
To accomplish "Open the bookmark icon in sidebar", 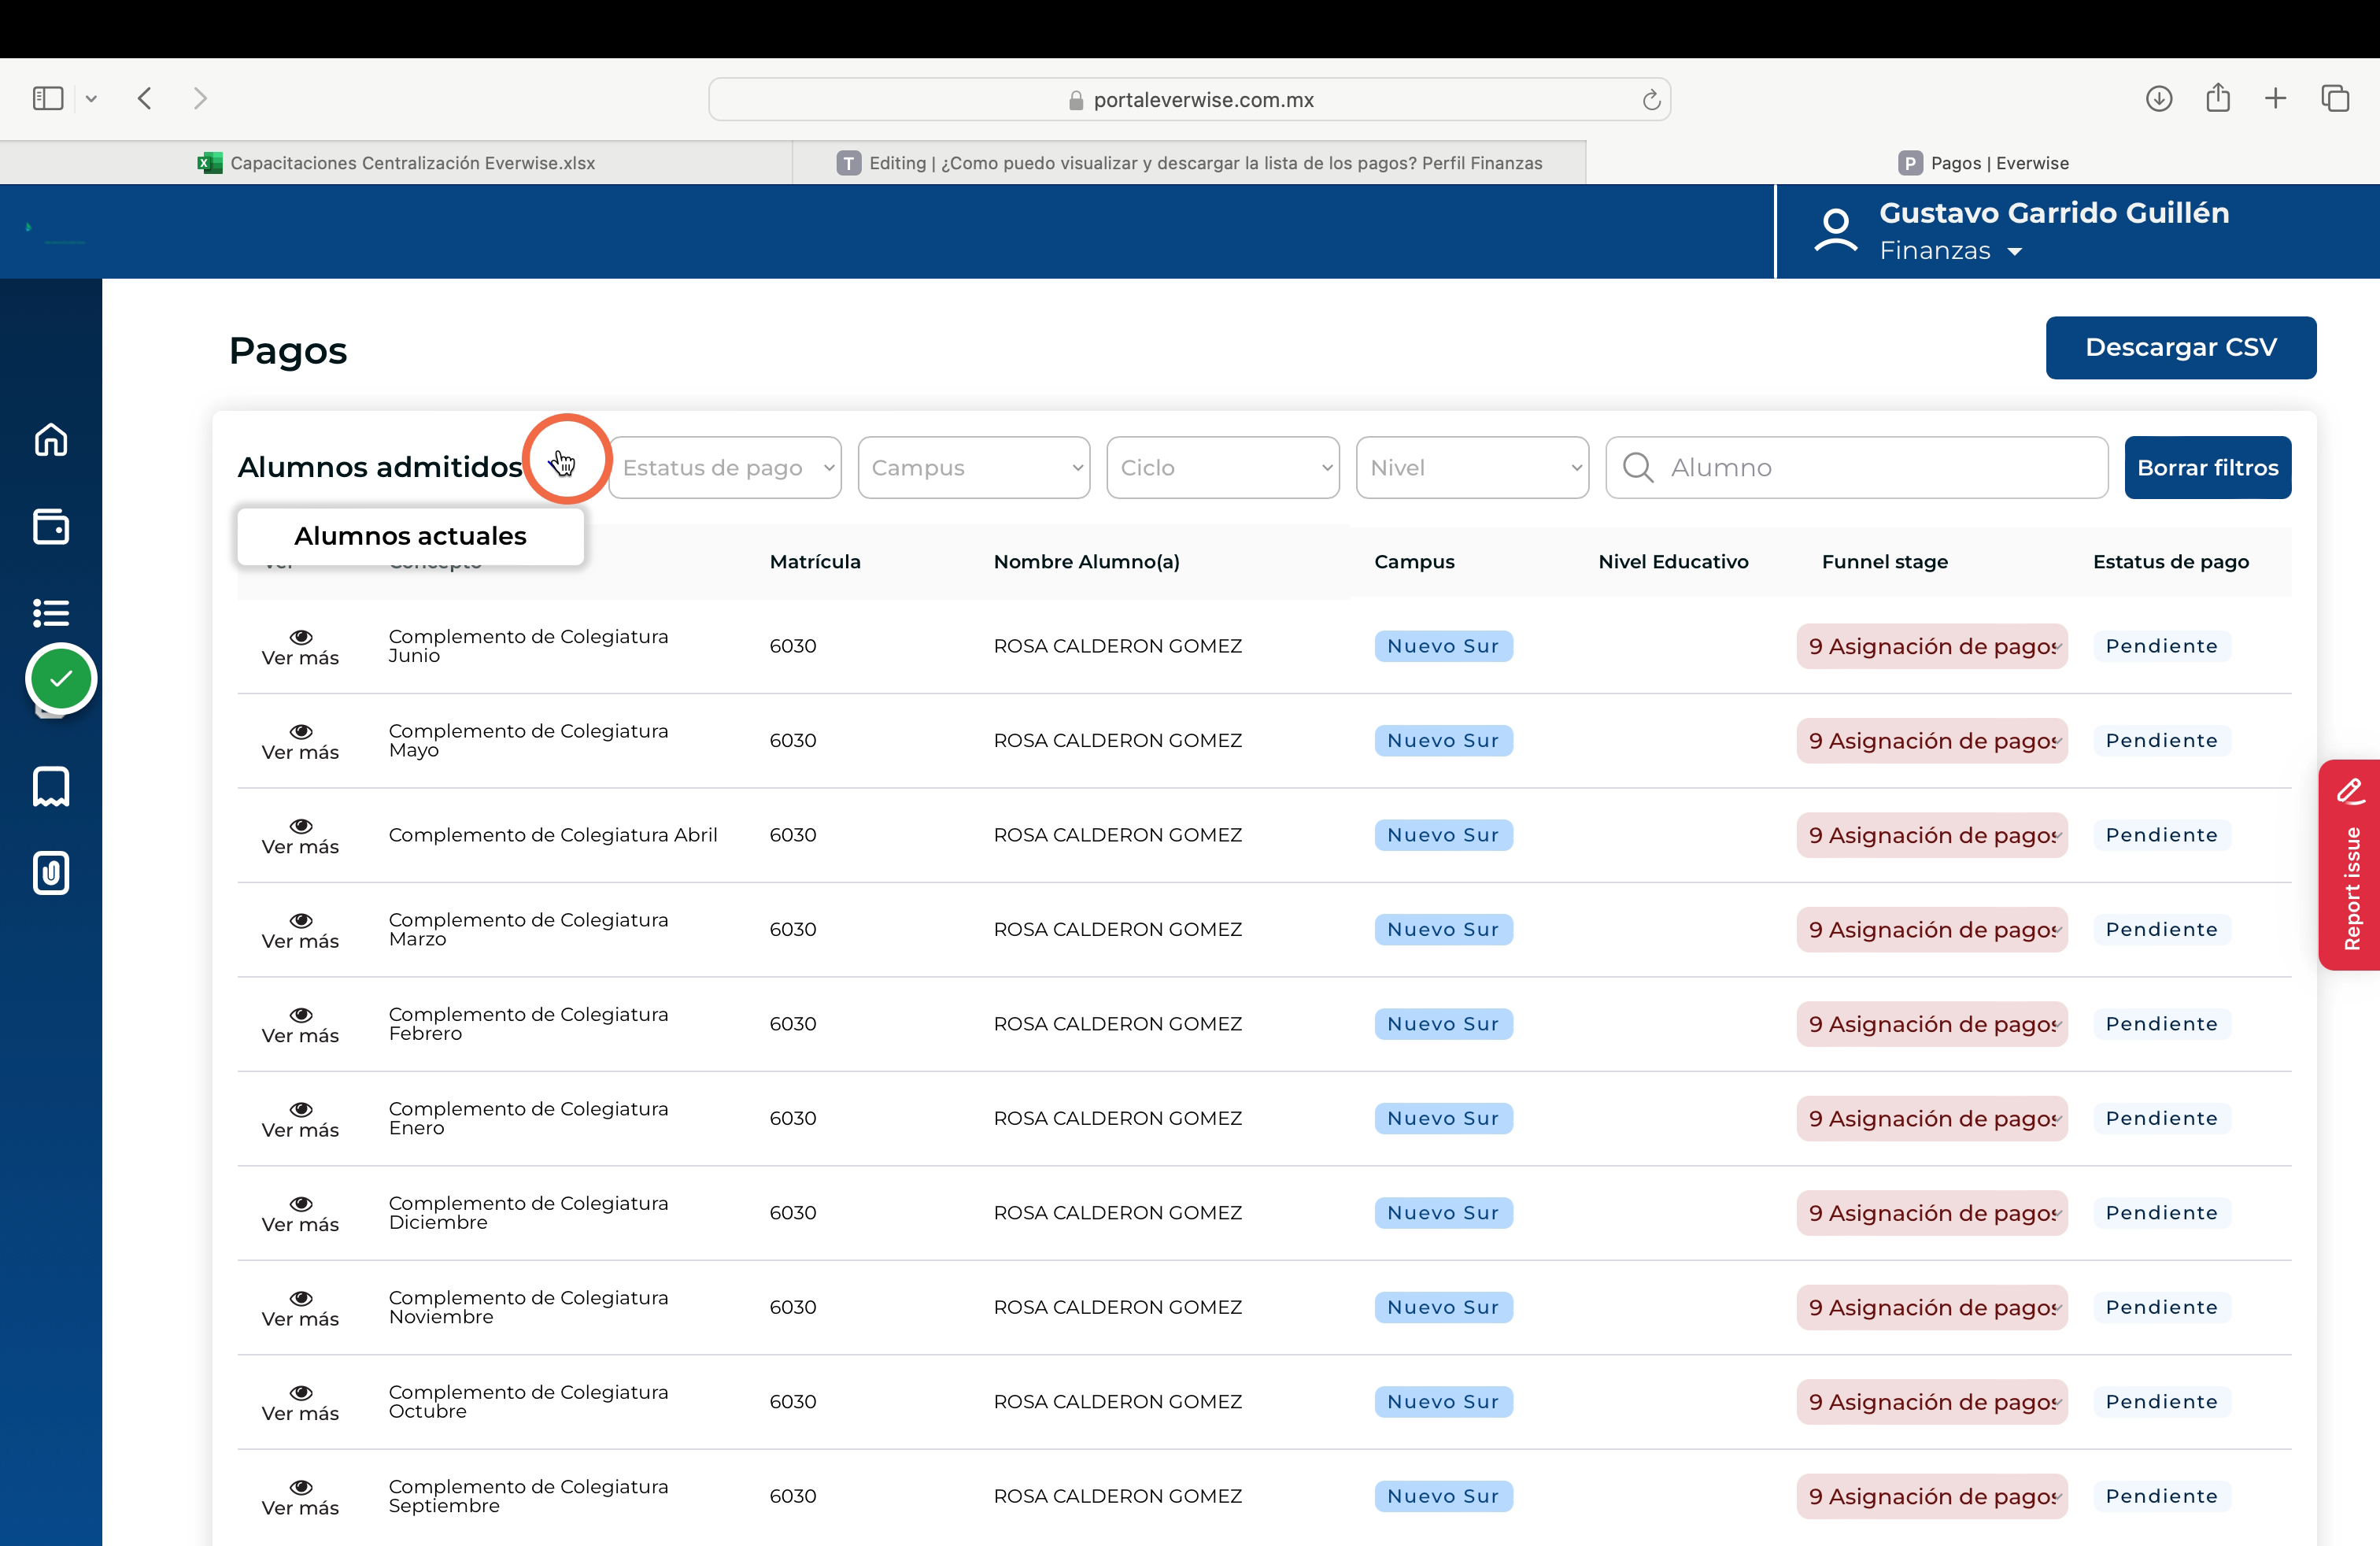I will coord(51,787).
